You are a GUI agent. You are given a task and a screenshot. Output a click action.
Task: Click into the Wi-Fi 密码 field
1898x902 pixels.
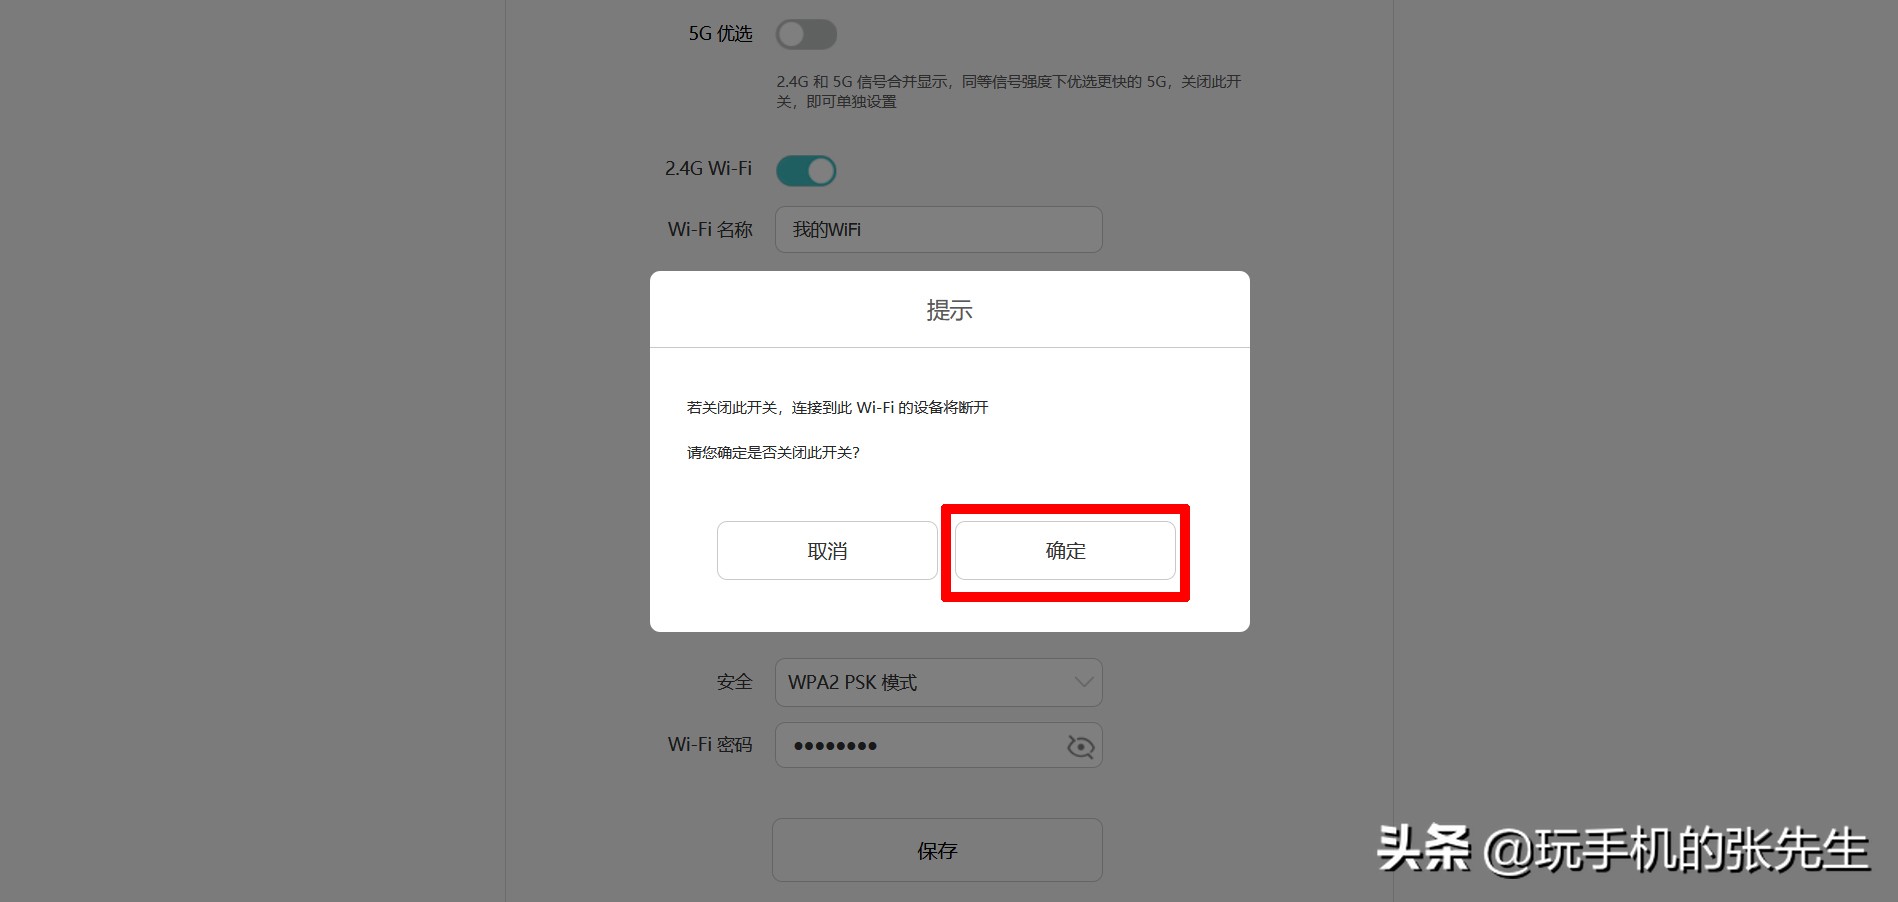pyautogui.click(x=938, y=745)
